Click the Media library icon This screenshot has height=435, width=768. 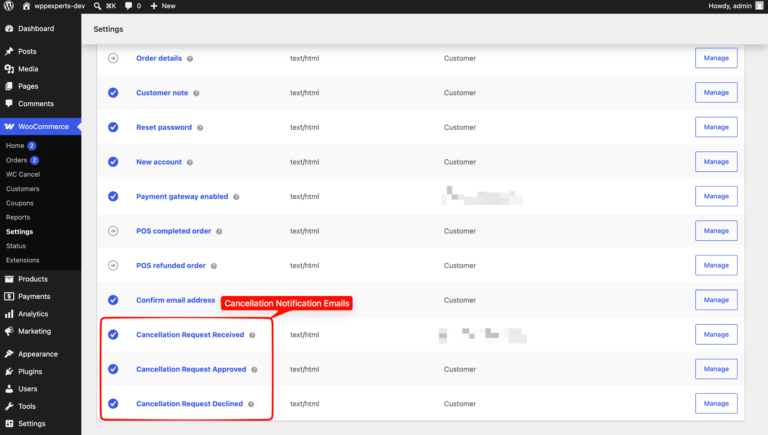9,69
